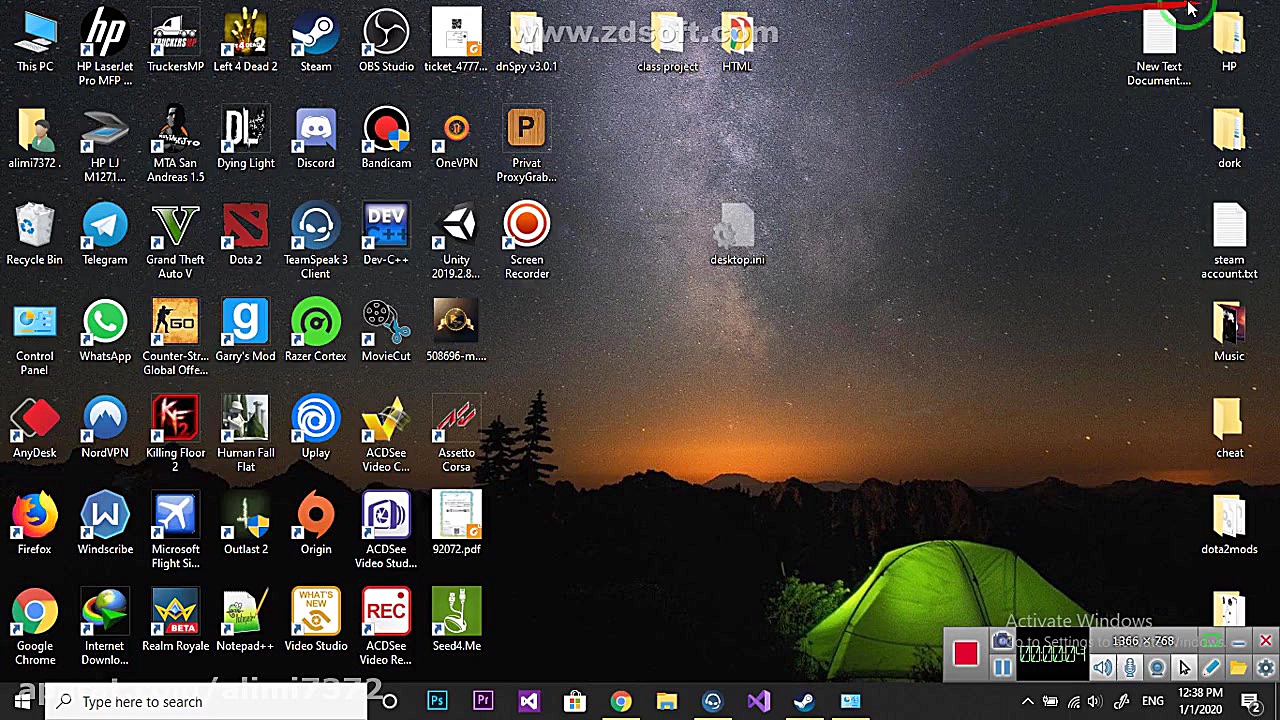Open the notification center
This screenshot has height=720, width=1280.
(x=1251, y=702)
